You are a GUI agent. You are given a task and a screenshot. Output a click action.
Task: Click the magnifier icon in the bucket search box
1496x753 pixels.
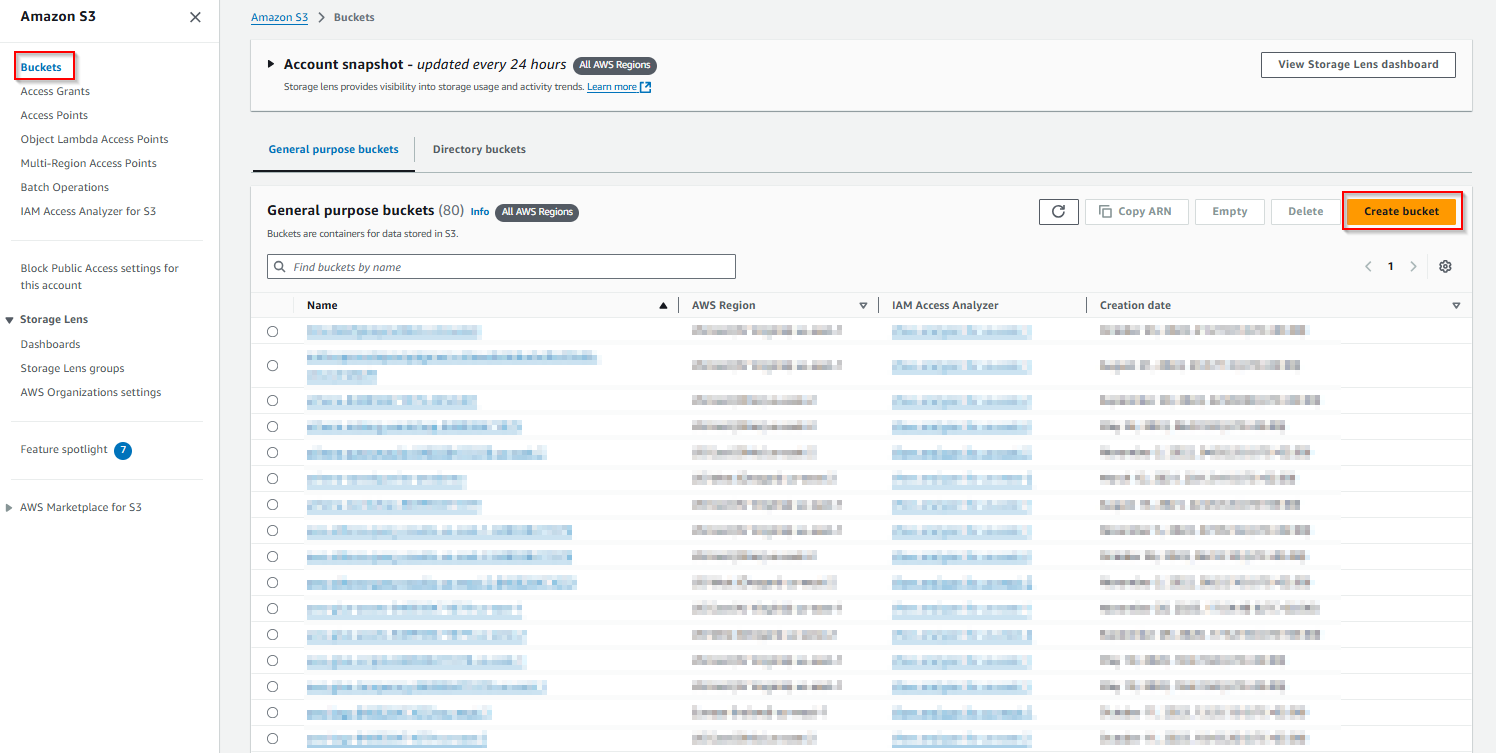coord(279,267)
